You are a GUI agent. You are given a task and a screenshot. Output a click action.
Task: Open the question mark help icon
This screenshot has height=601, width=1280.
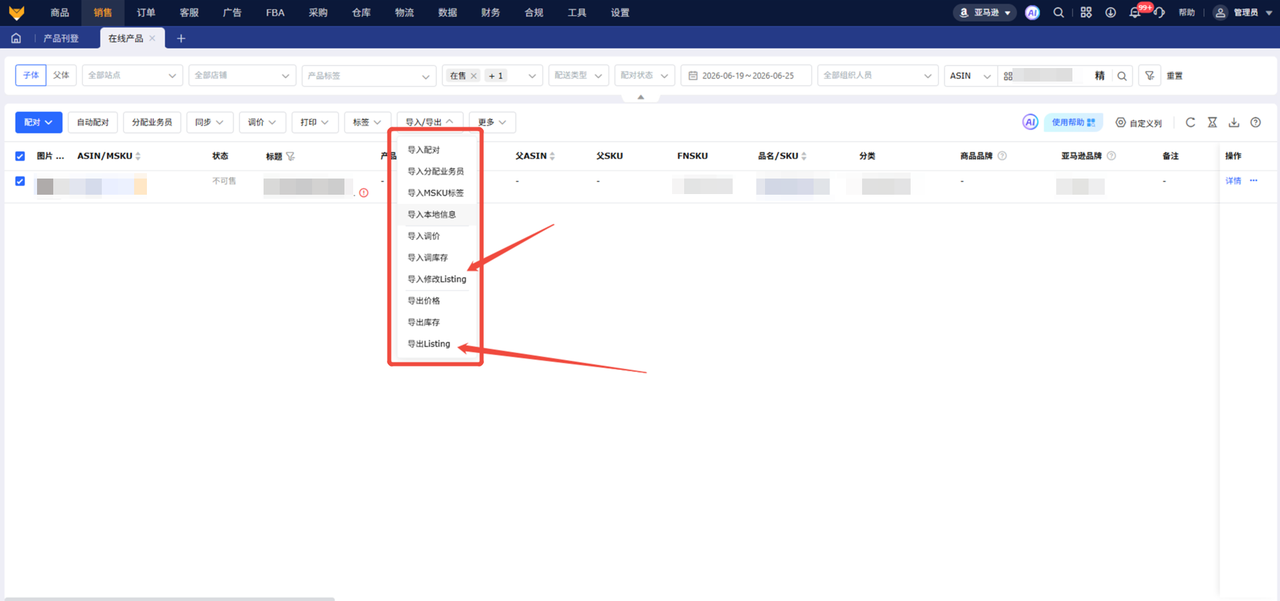(x=1256, y=122)
